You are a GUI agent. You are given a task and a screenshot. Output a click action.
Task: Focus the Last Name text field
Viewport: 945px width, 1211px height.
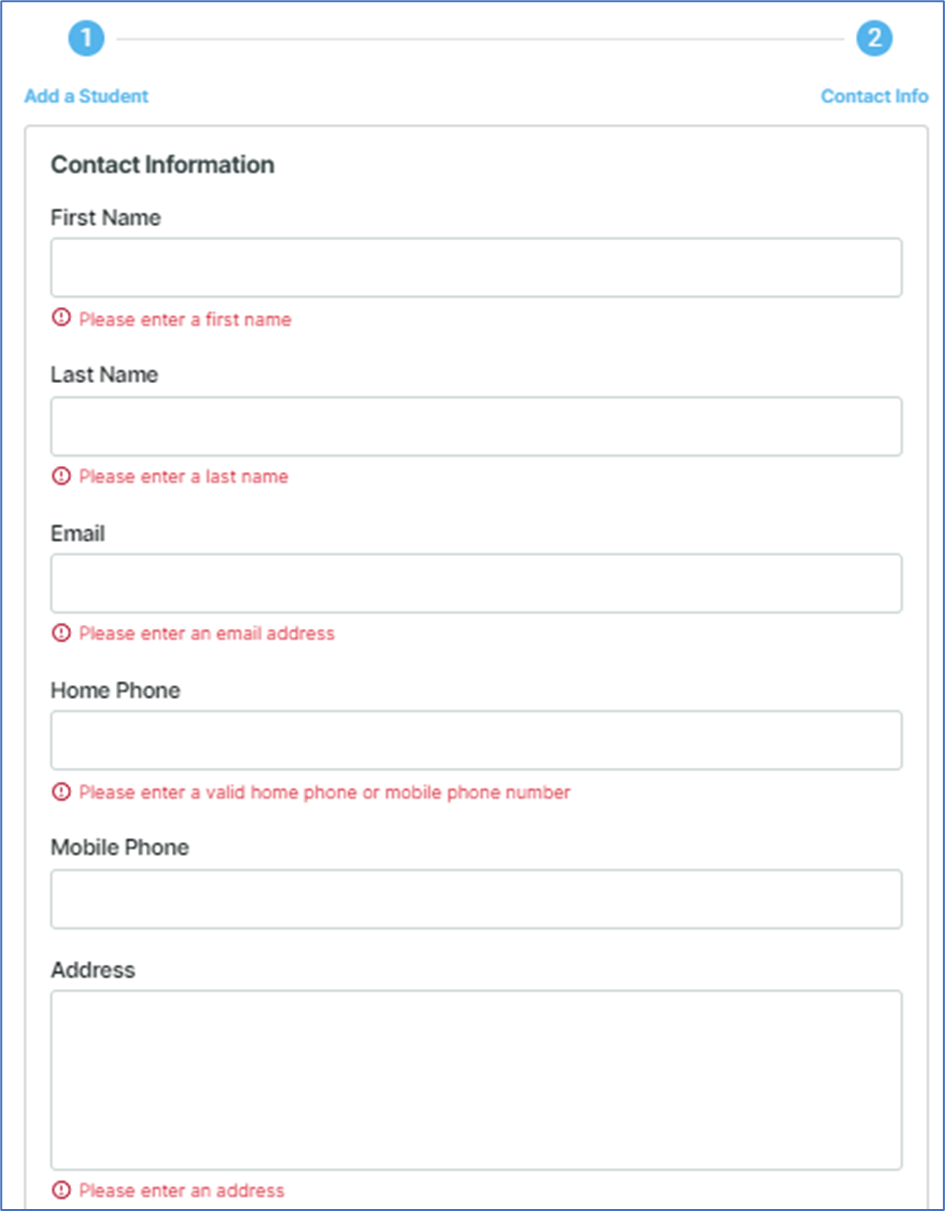click(x=476, y=426)
